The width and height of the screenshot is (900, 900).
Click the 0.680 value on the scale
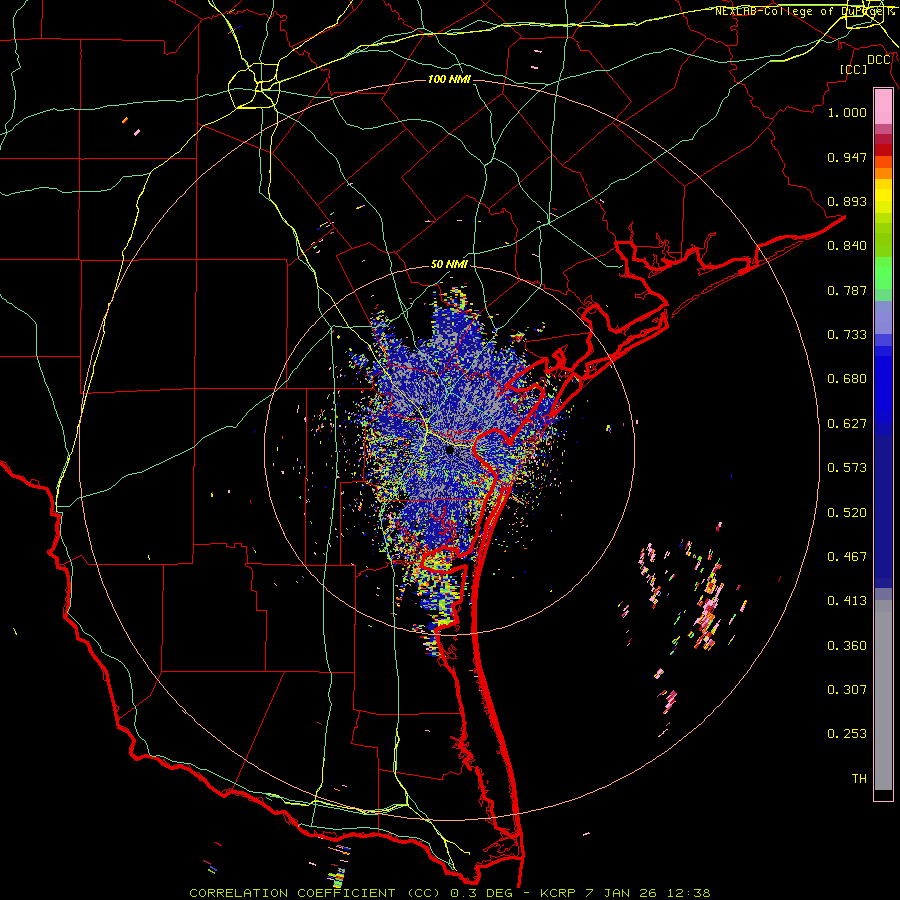(x=847, y=379)
